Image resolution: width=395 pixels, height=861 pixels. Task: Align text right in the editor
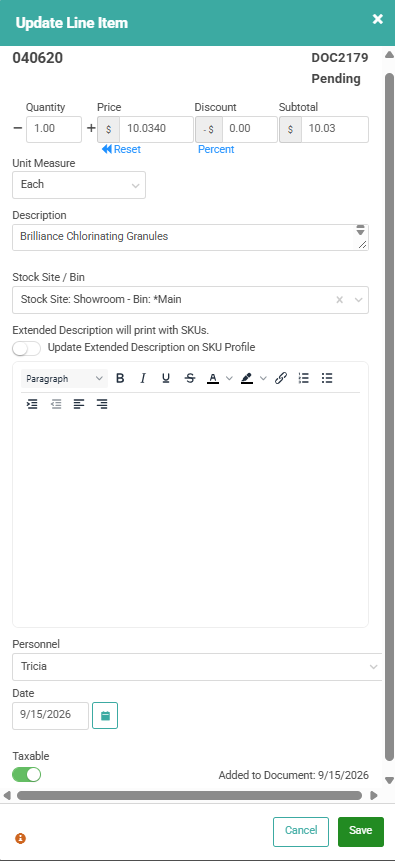[x=102, y=404]
